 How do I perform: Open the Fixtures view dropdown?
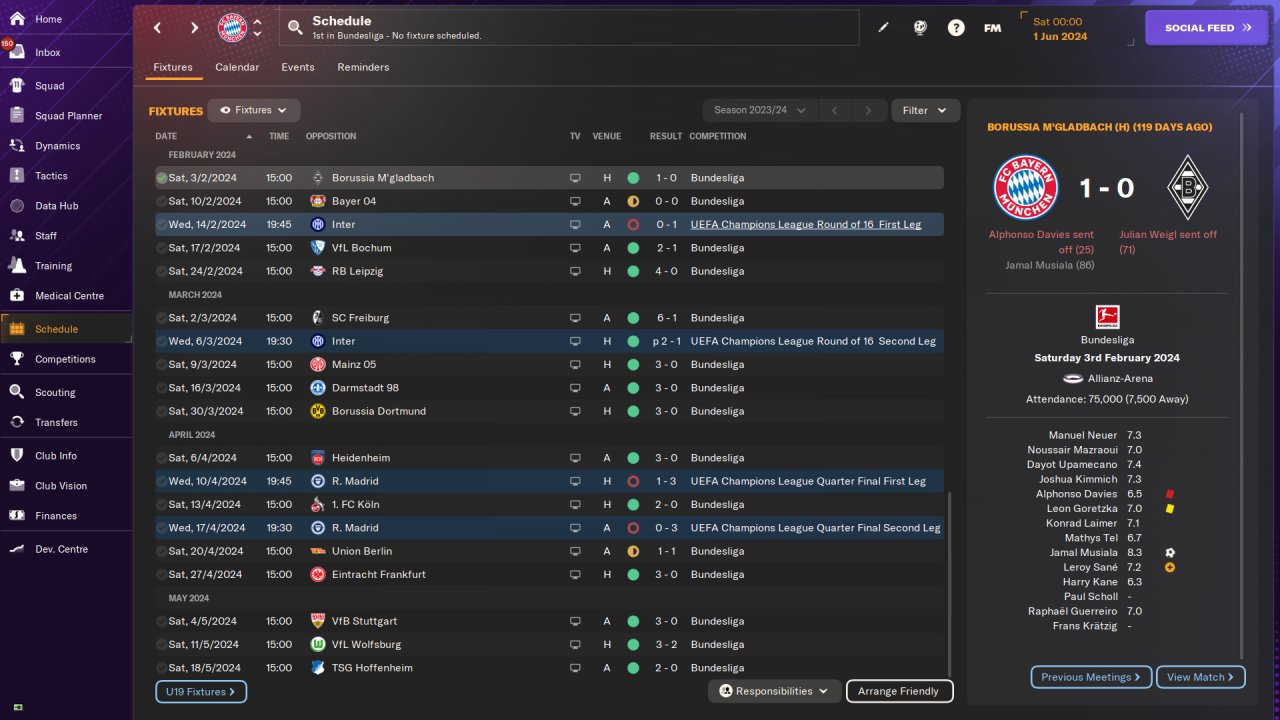(x=254, y=110)
